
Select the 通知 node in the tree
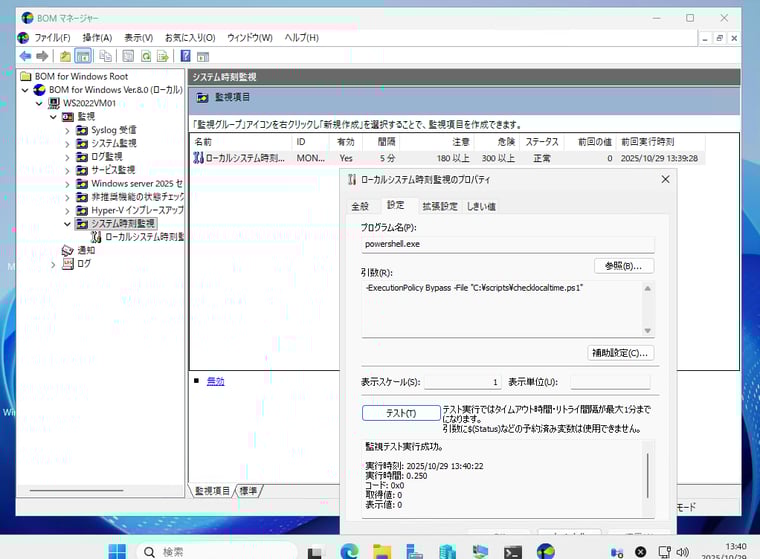pyautogui.click(x=86, y=250)
